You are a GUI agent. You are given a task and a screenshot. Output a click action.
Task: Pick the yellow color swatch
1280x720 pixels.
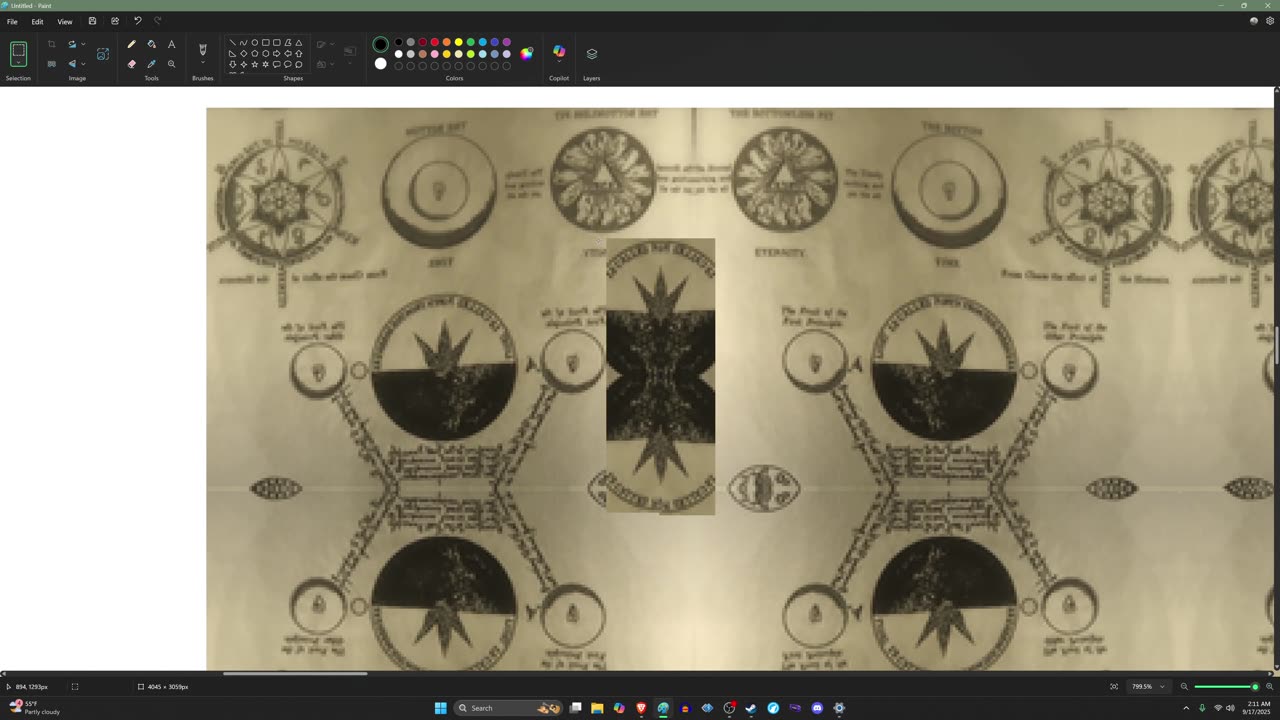(458, 43)
